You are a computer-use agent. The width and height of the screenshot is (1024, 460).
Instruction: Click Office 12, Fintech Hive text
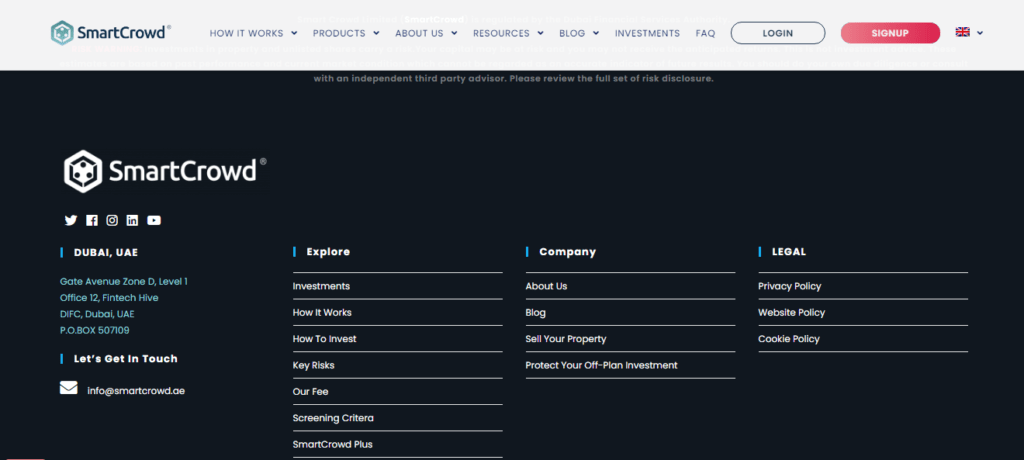point(109,298)
